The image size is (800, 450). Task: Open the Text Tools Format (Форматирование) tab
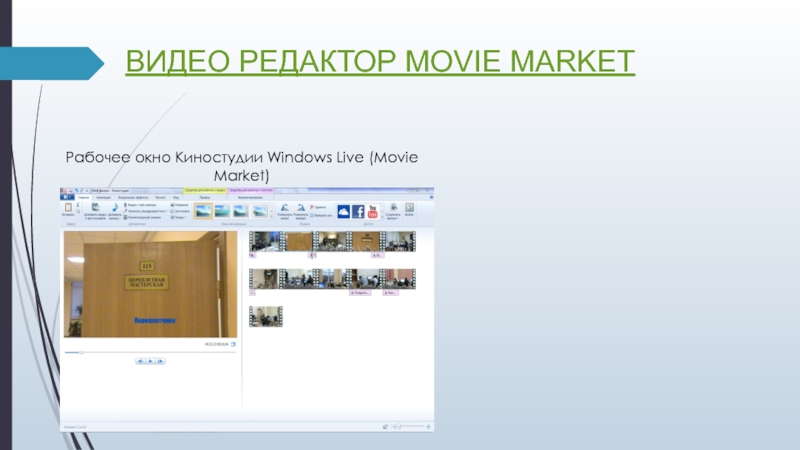point(250,197)
